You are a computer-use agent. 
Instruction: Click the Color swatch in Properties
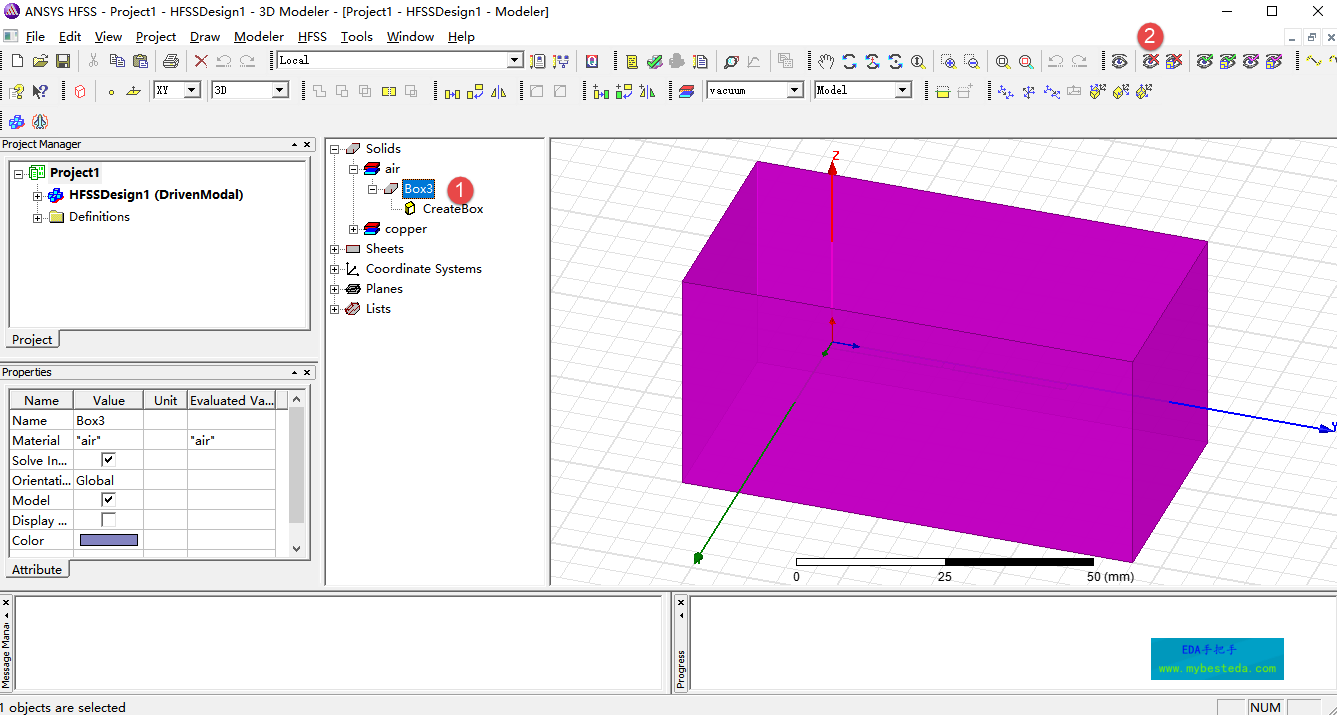(x=109, y=540)
